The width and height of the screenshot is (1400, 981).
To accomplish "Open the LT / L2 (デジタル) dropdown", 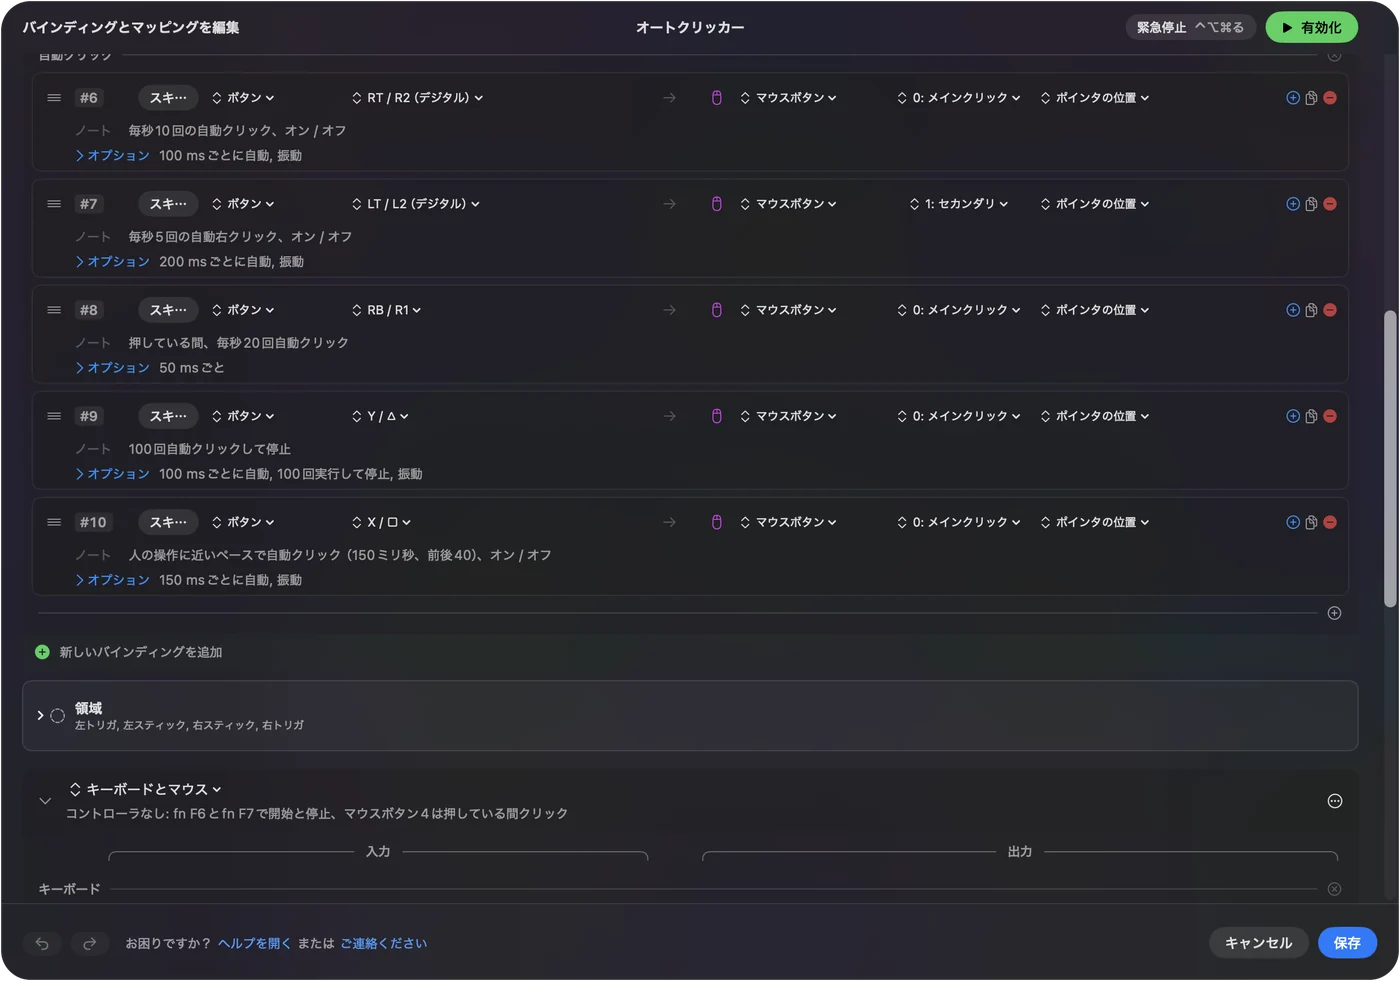I will (416, 204).
